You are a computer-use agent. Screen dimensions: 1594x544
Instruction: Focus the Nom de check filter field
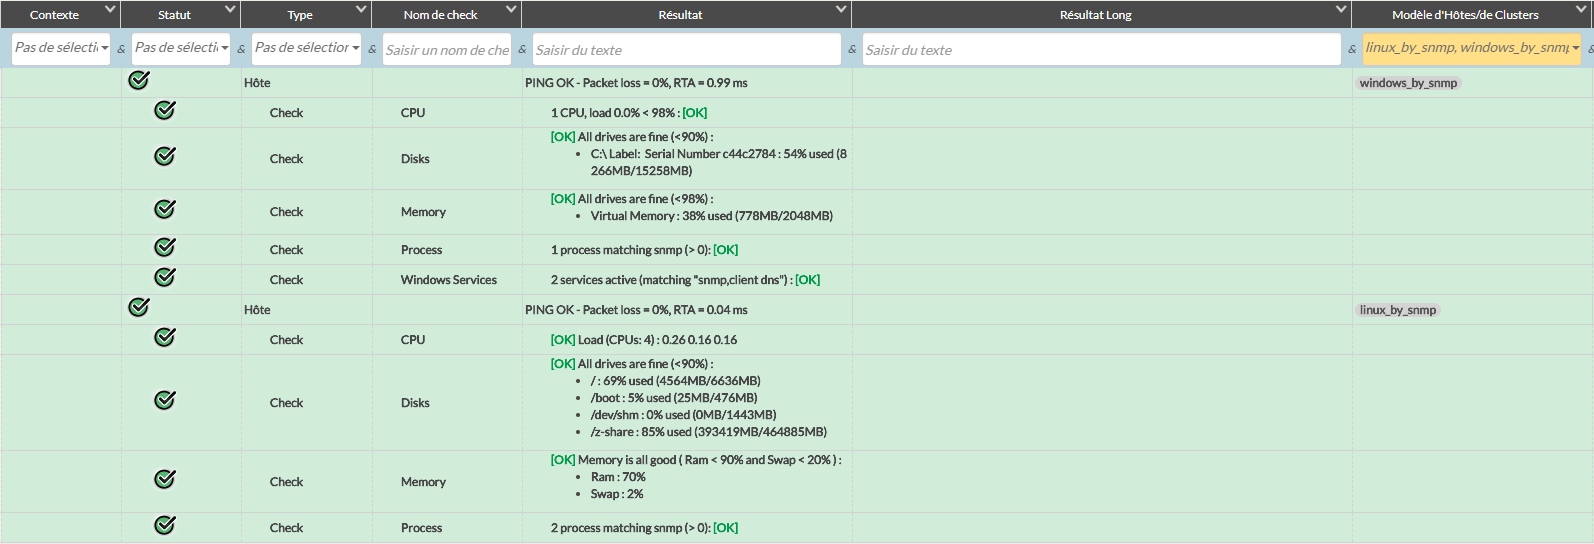(x=447, y=50)
